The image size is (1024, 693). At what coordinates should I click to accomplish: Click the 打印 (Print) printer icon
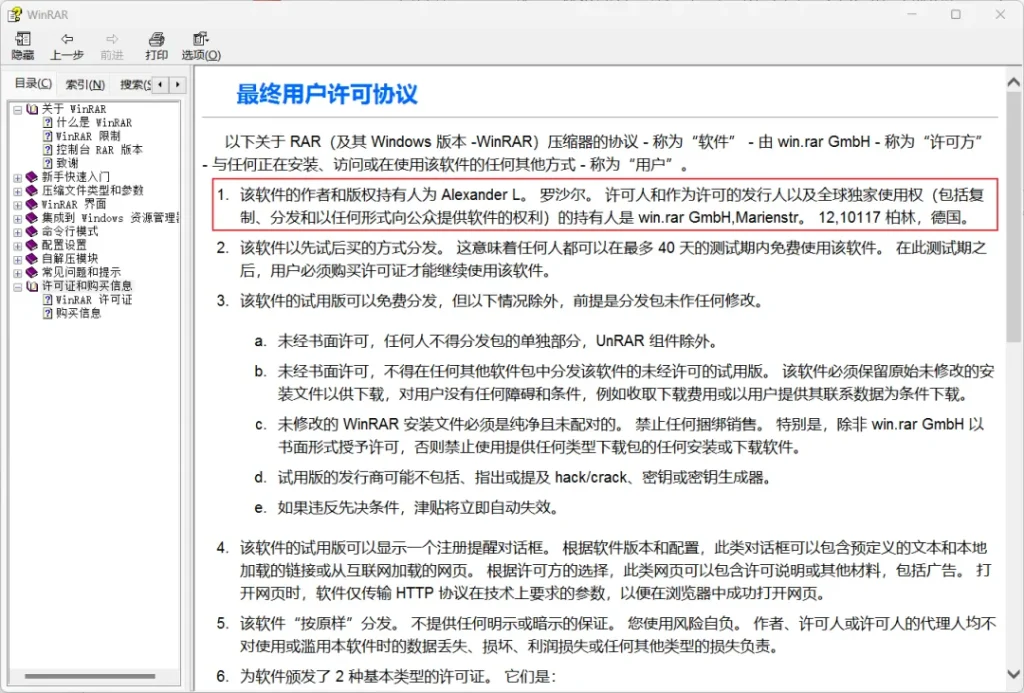156,39
